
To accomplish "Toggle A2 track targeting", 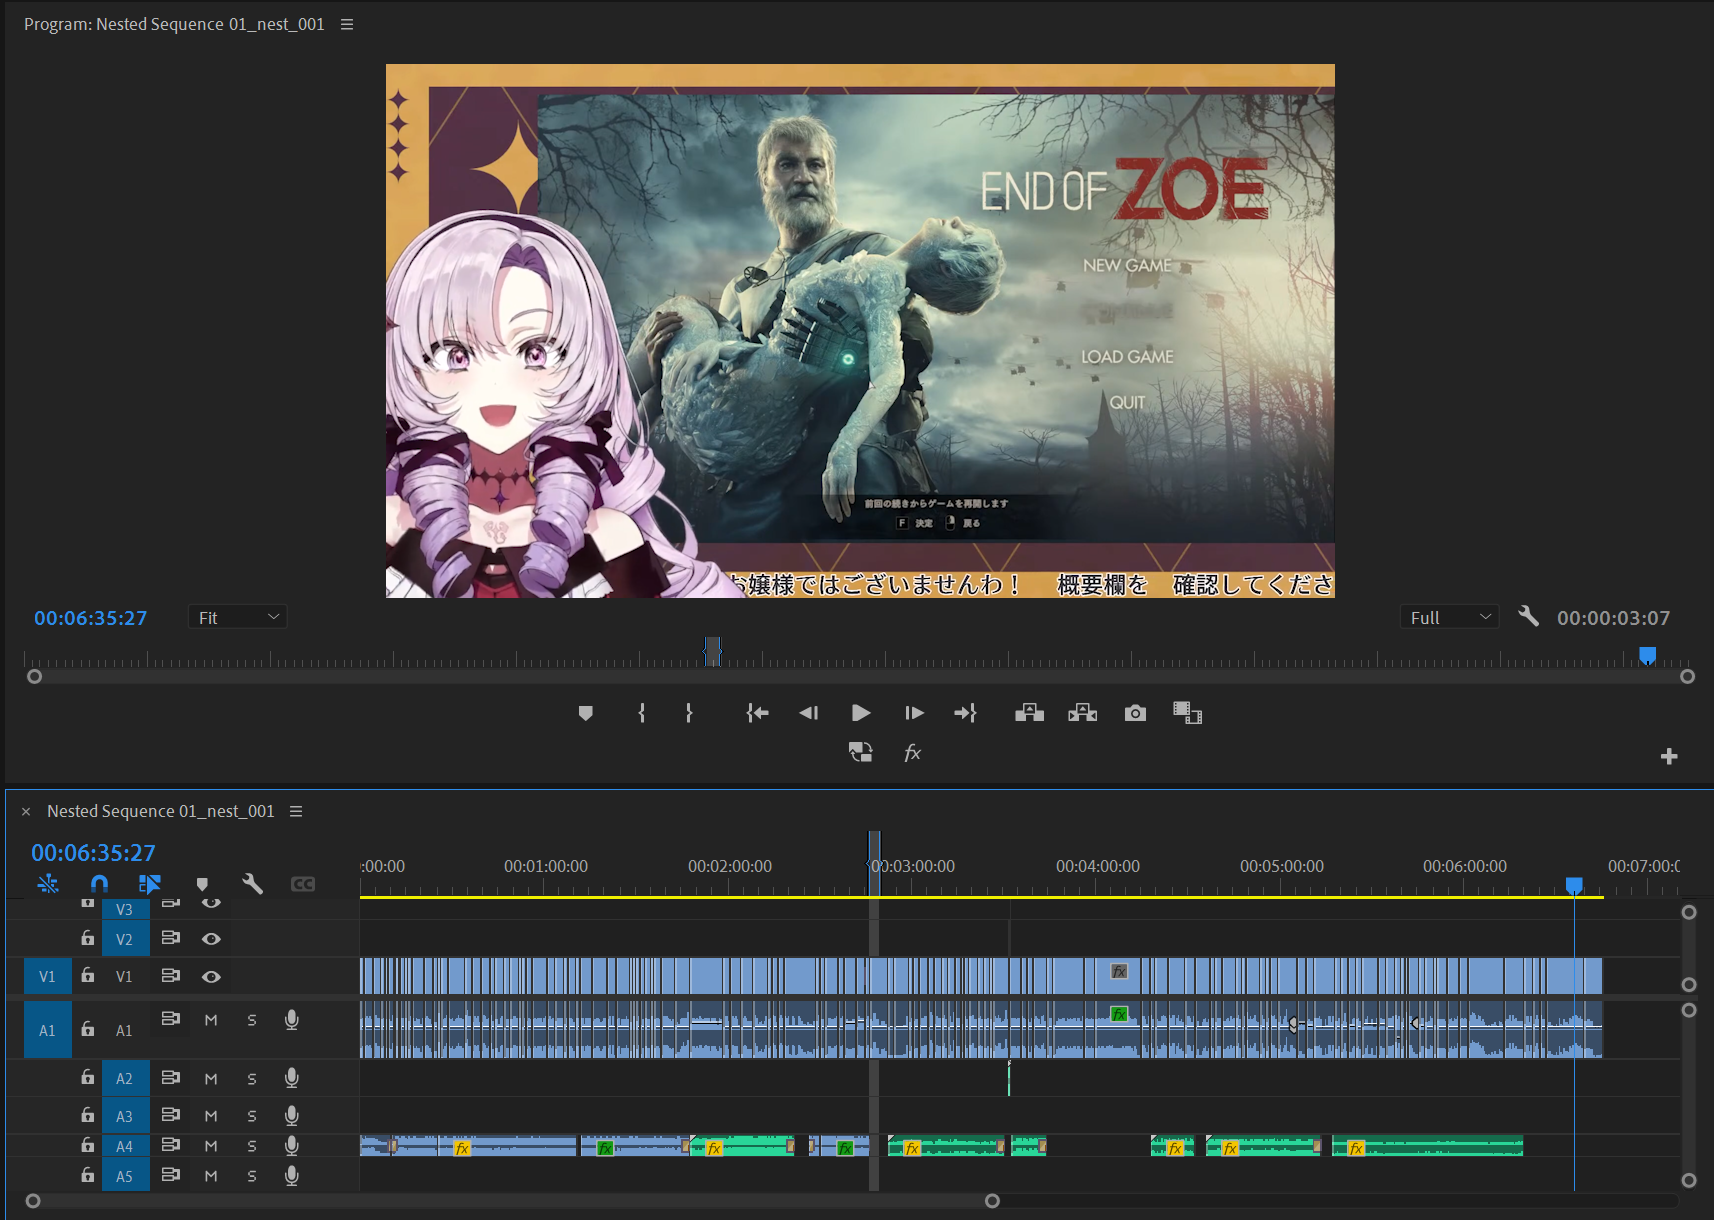I will pyautogui.click(x=125, y=1078).
